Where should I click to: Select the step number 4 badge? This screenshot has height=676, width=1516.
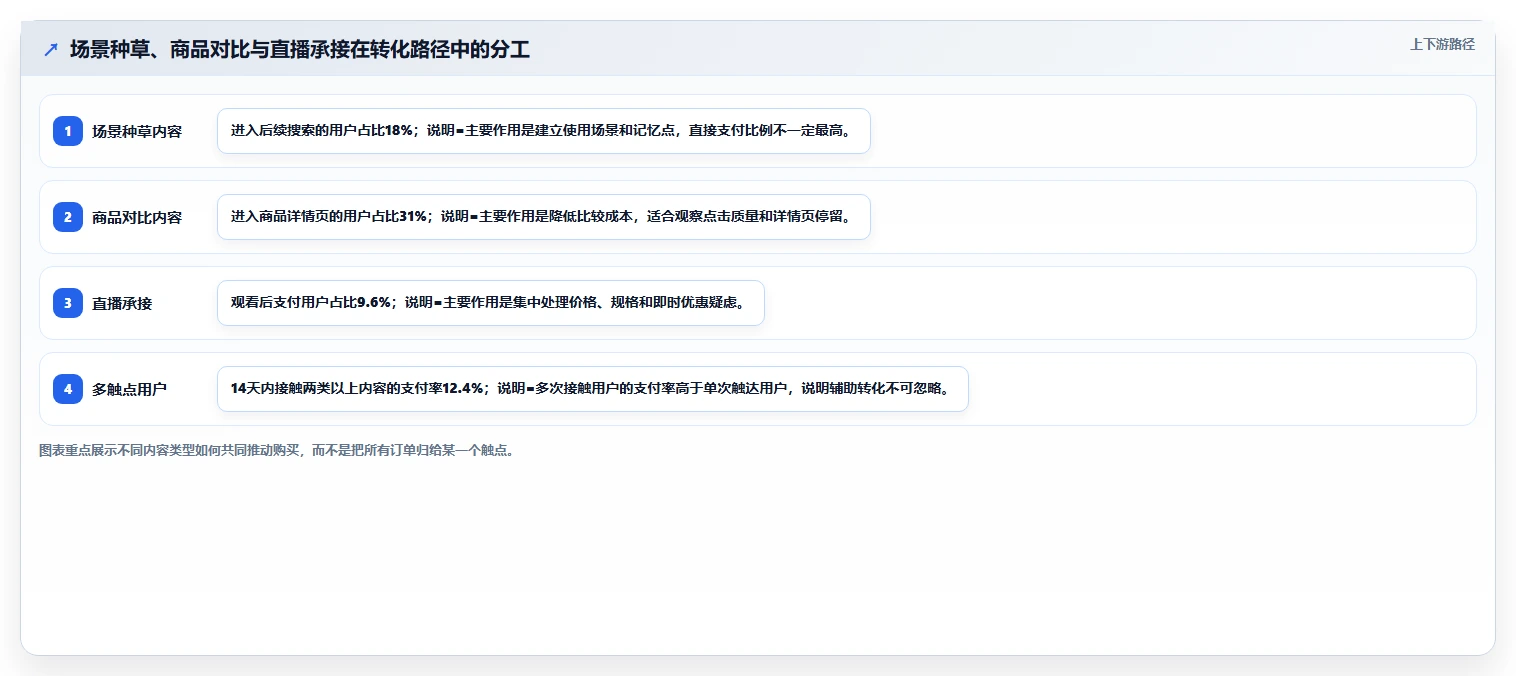click(68, 389)
